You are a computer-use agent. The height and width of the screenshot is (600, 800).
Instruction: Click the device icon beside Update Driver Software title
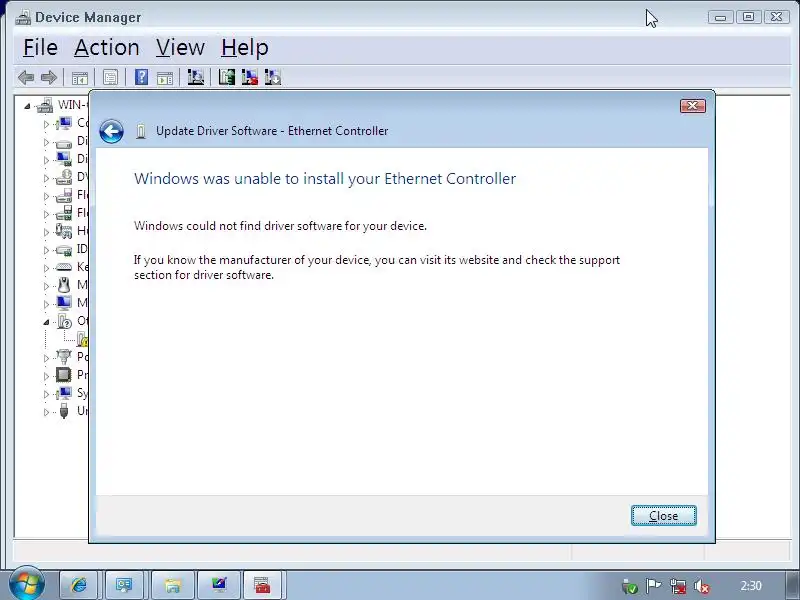(141, 131)
